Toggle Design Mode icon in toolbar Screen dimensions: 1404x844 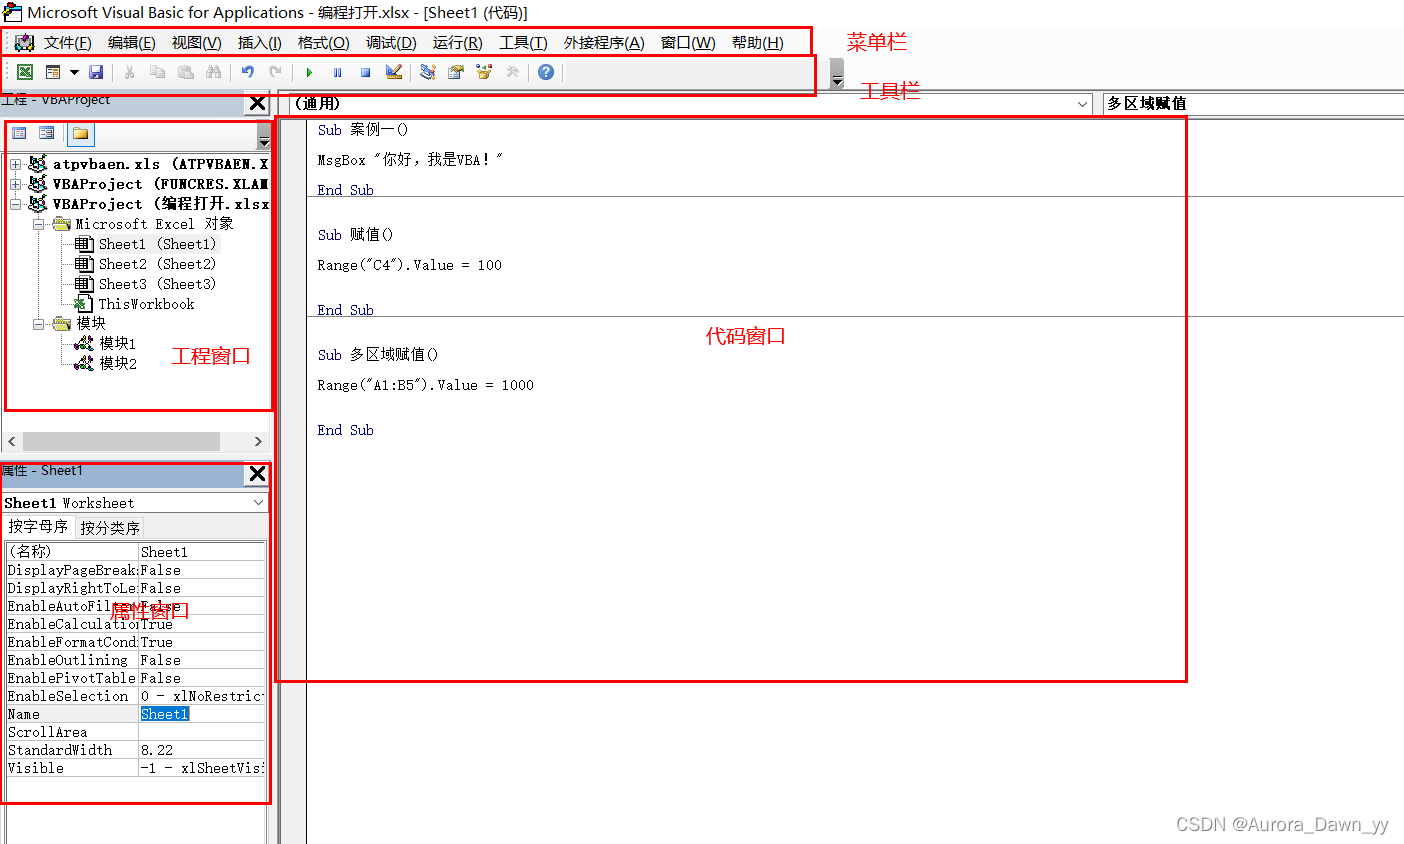click(393, 72)
